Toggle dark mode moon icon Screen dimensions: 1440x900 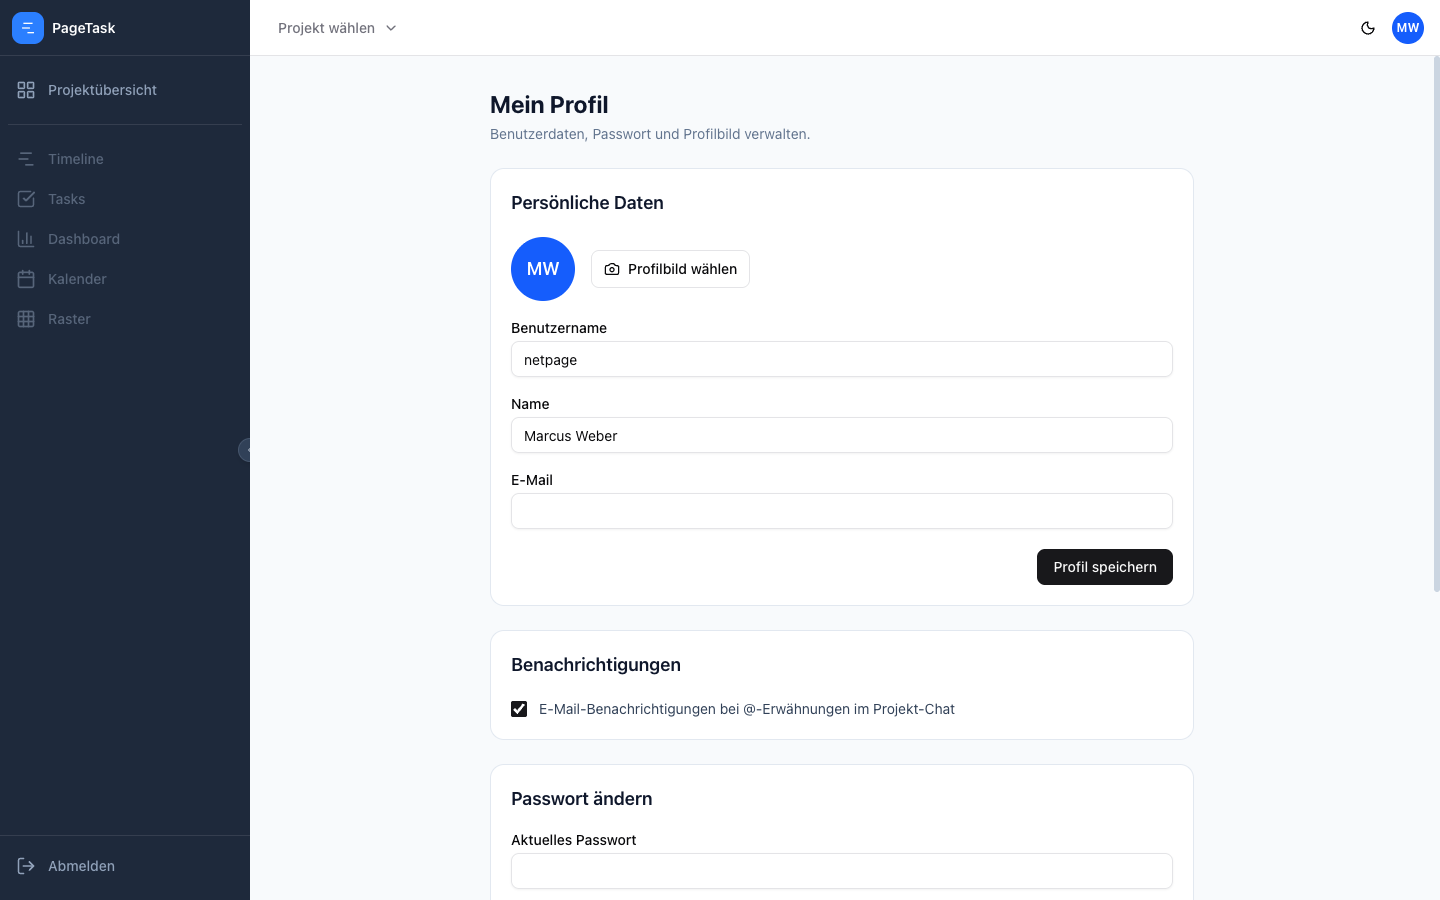tap(1368, 28)
